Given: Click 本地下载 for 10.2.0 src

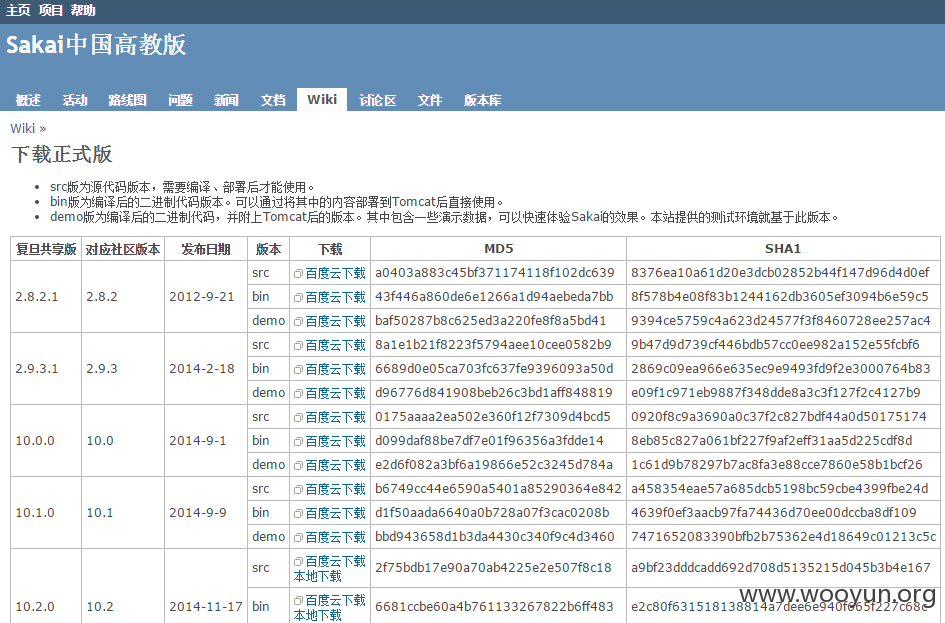Looking at the screenshot, I should [x=318, y=577].
